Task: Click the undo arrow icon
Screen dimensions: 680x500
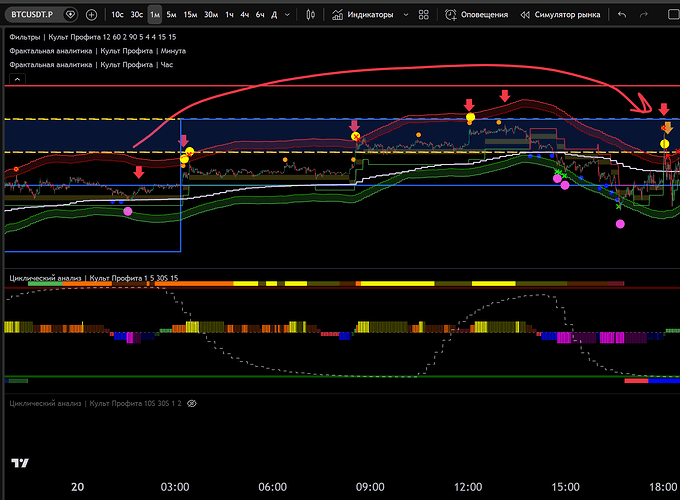Action: [x=622, y=15]
